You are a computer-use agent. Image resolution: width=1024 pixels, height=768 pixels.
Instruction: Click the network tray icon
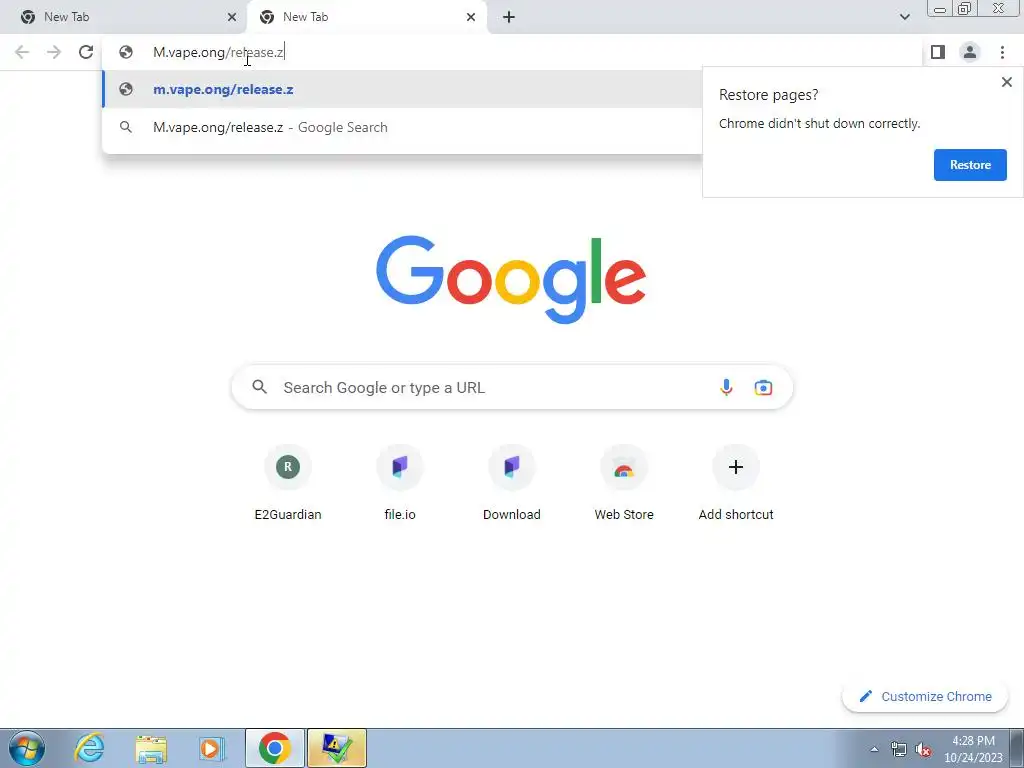pos(899,749)
